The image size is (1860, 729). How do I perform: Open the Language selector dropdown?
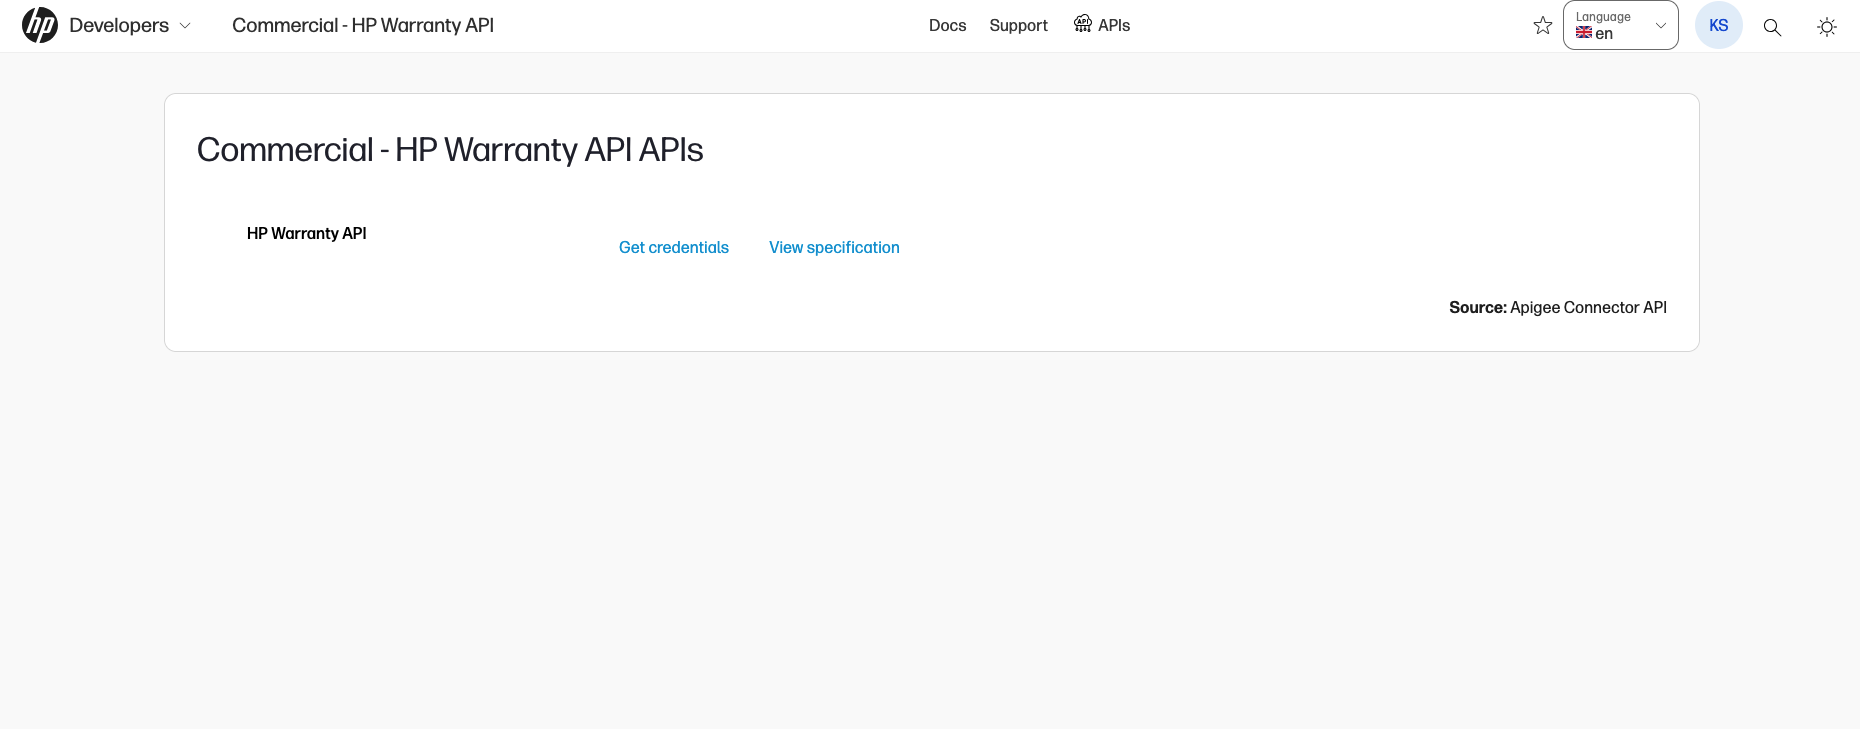pyautogui.click(x=1620, y=25)
